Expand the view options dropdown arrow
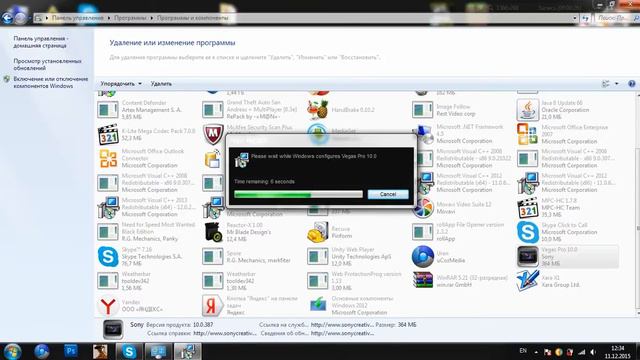 point(616,84)
